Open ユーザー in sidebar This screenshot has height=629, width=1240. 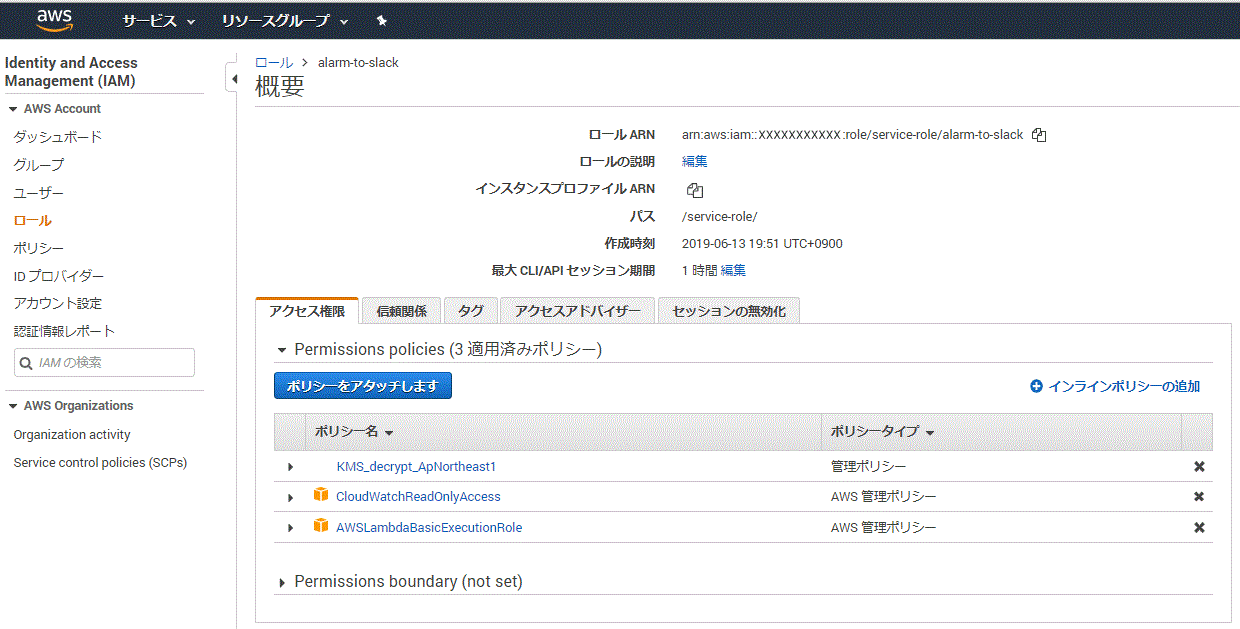[38, 193]
